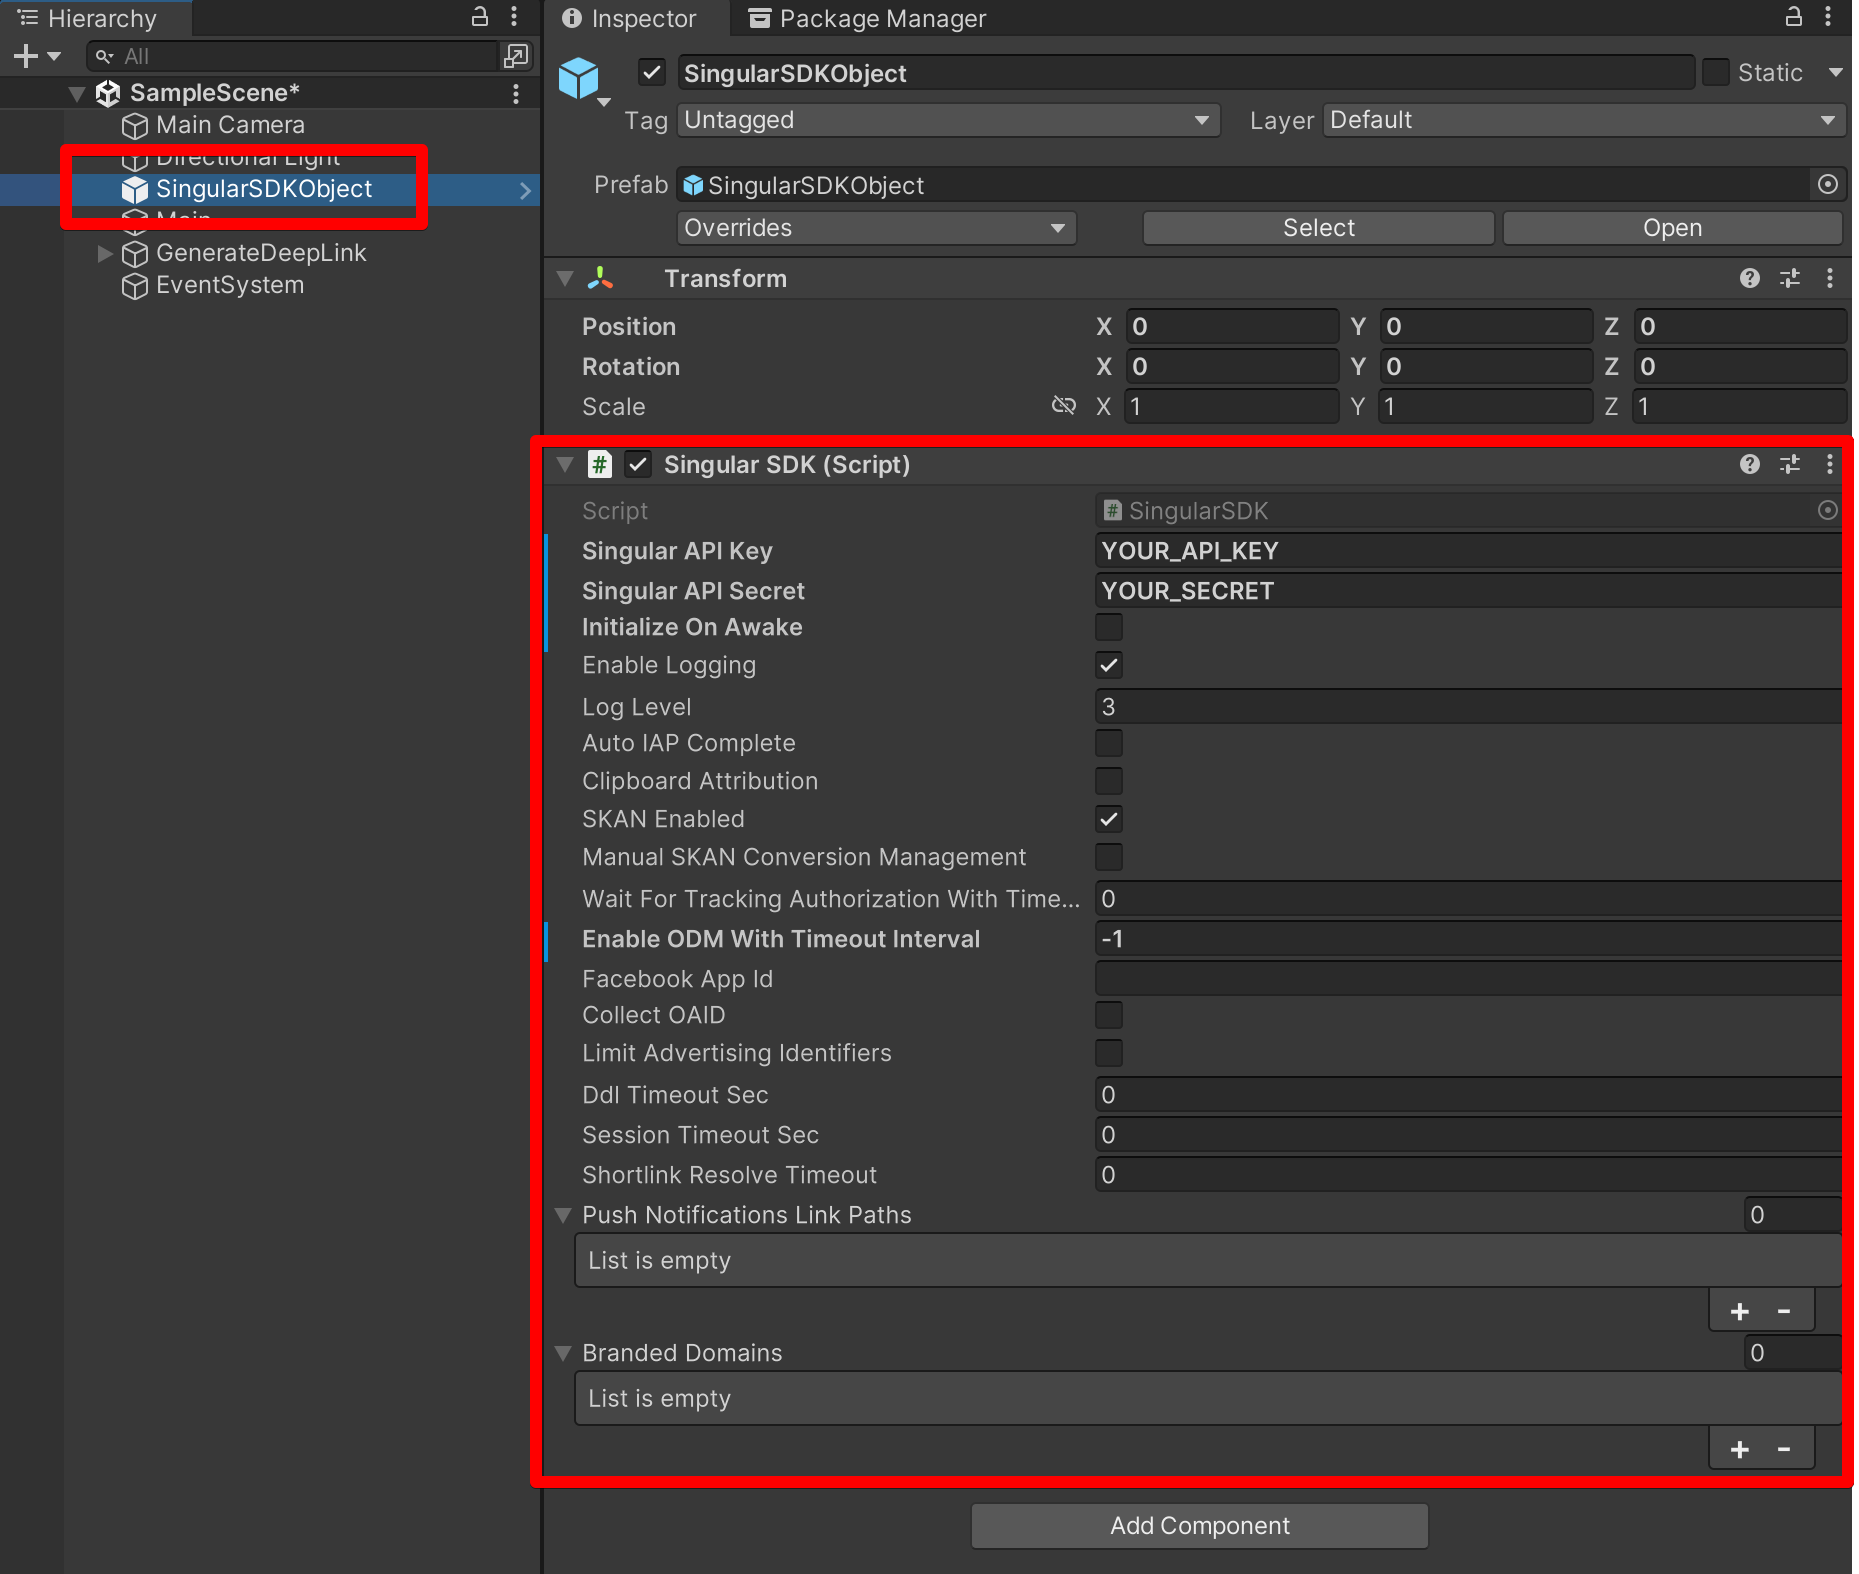Expand the GenerateDeepLink tree item
Viewport: 1859px width, 1574px height.
click(104, 254)
